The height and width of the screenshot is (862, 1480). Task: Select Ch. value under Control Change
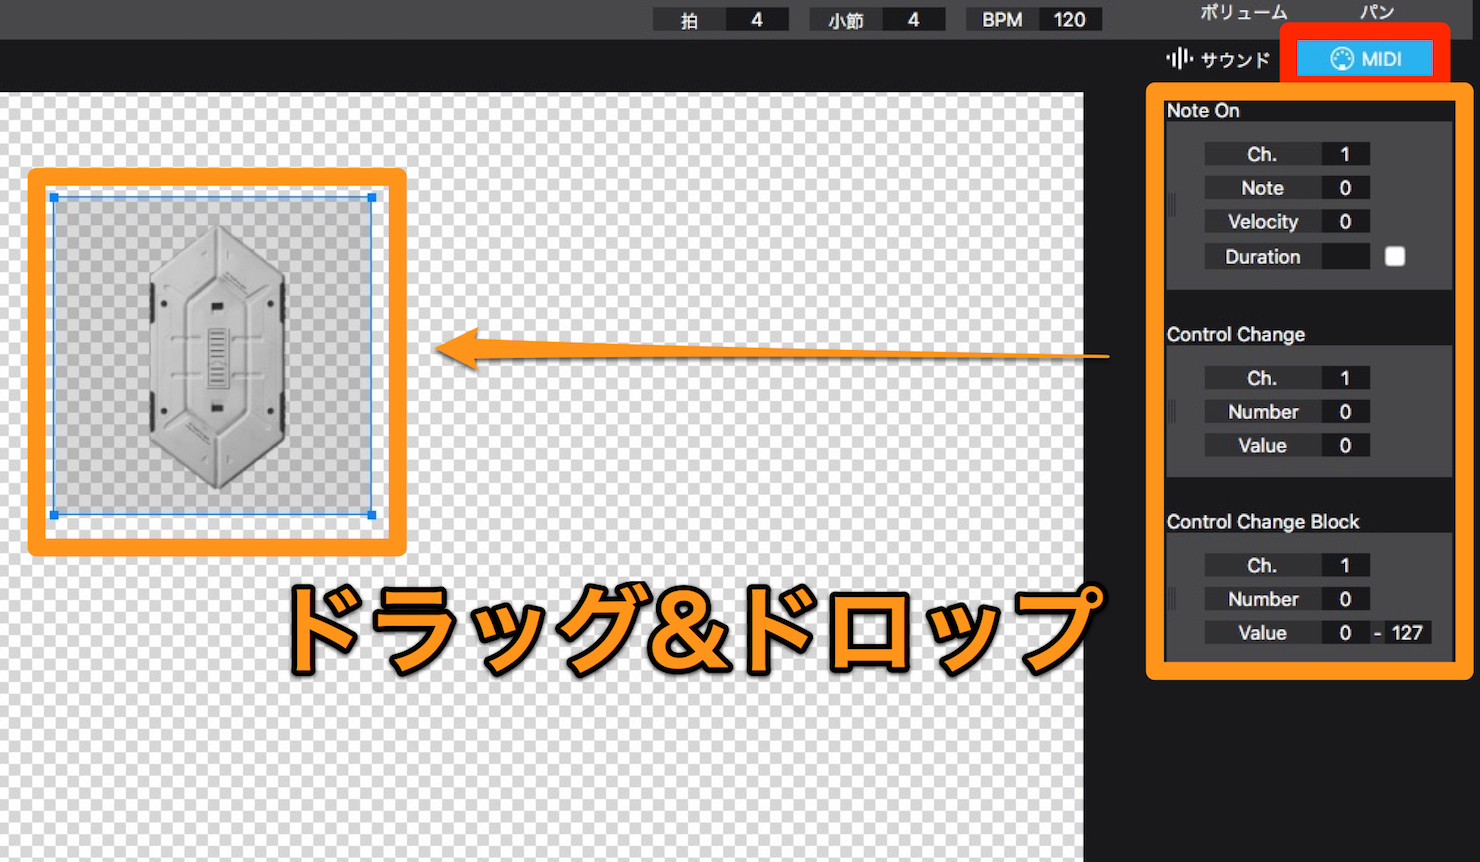pyautogui.click(x=1345, y=378)
